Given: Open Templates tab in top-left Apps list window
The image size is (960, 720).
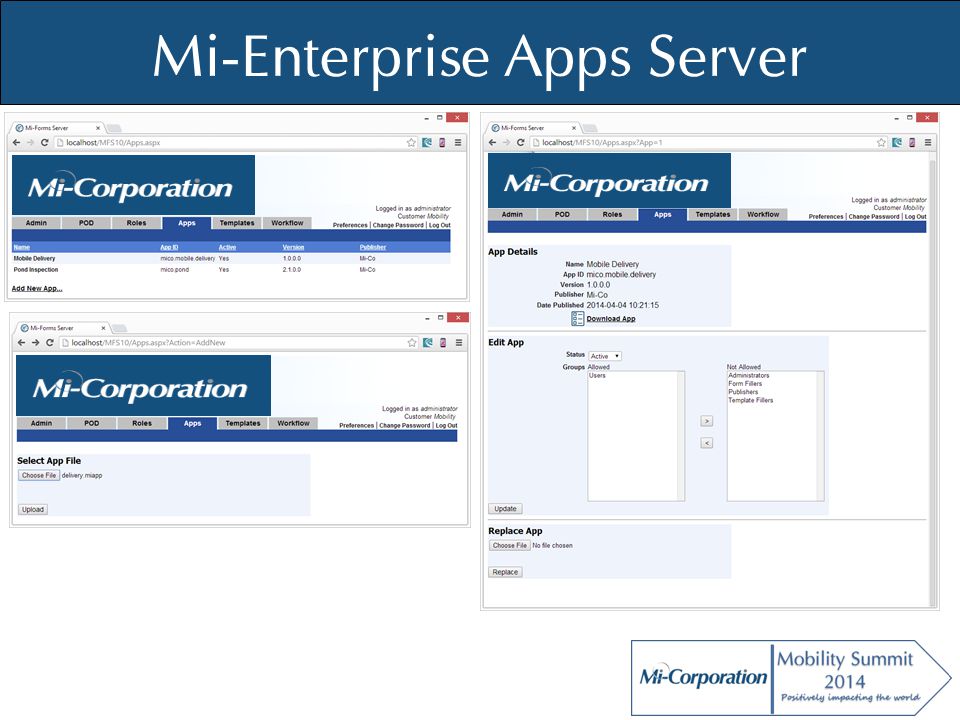Looking at the screenshot, I should click(x=237, y=223).
